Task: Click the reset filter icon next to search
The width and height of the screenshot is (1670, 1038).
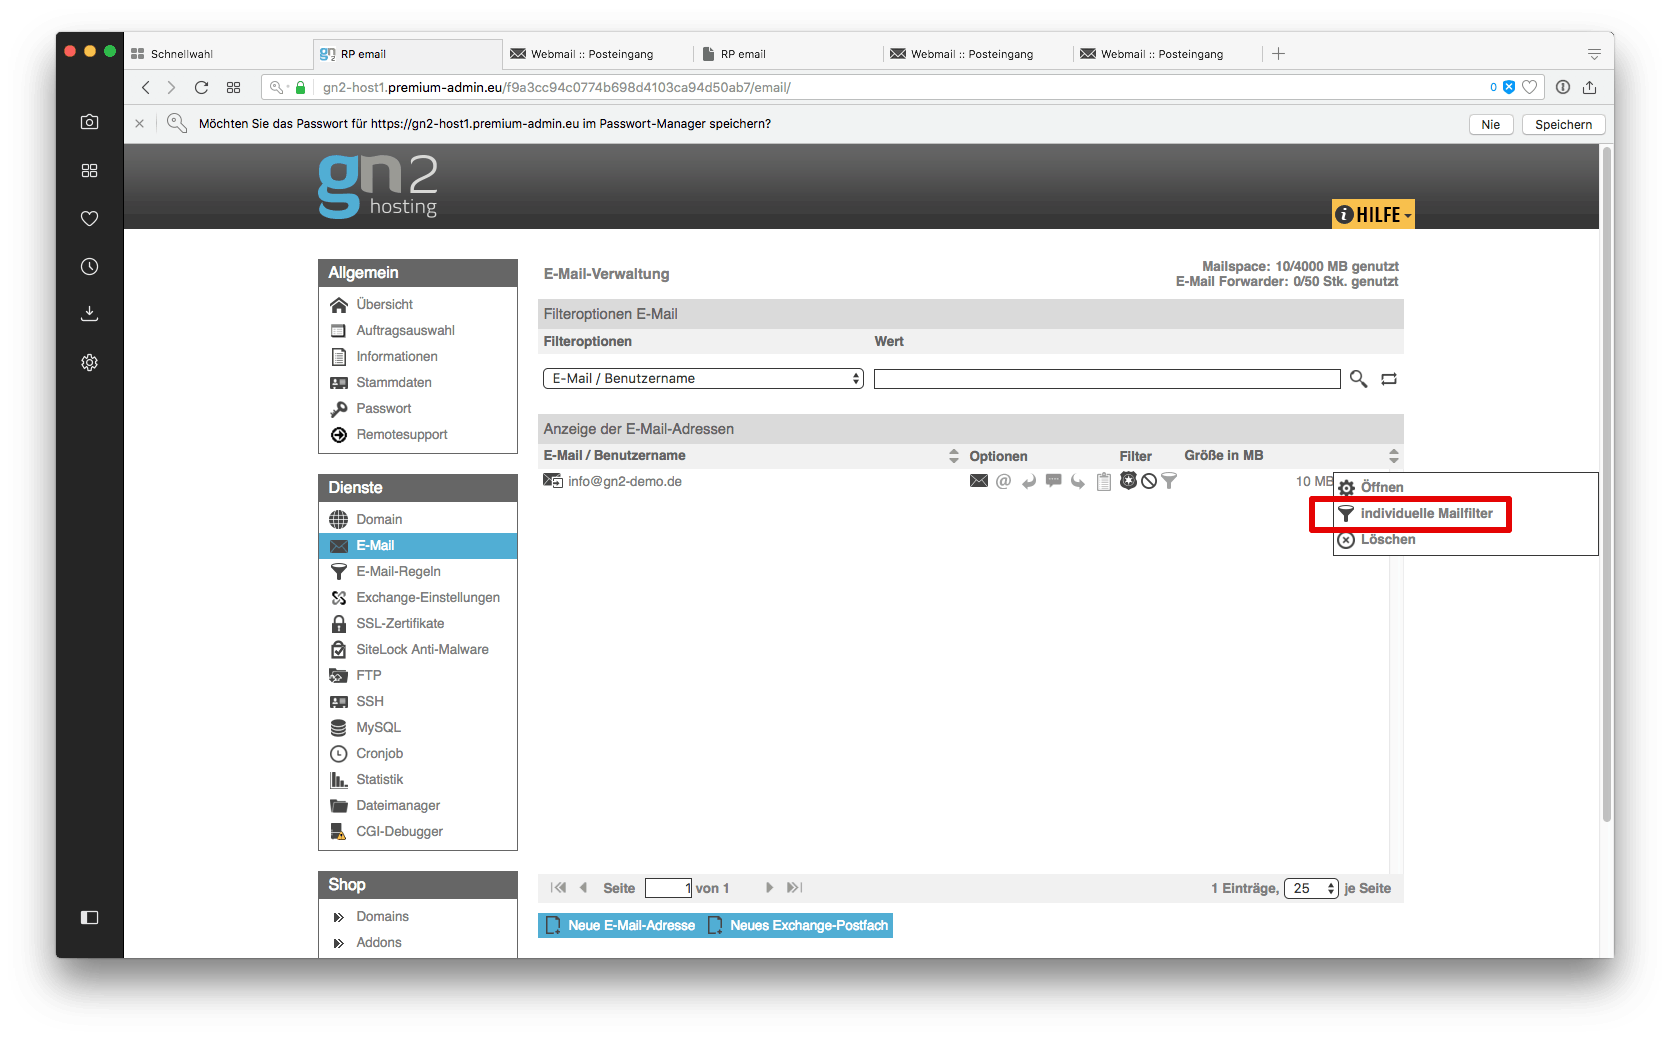Action: (x=1389, y=379)
